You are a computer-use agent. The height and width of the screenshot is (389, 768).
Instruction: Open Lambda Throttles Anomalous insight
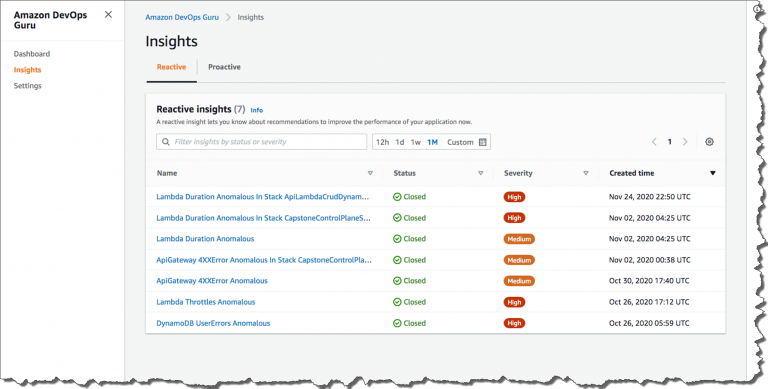click(206, 302)
